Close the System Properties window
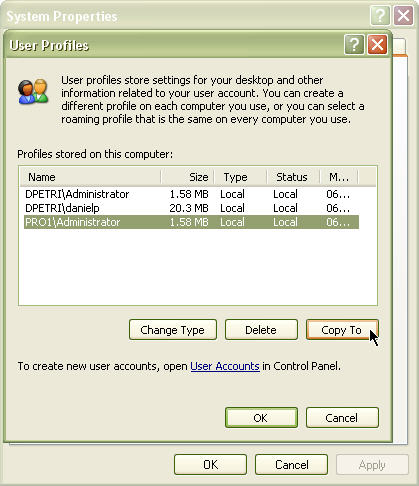Image resolution: width=419 pixels, height=486 pixels. pyautogui.click(x=404, y=15)
